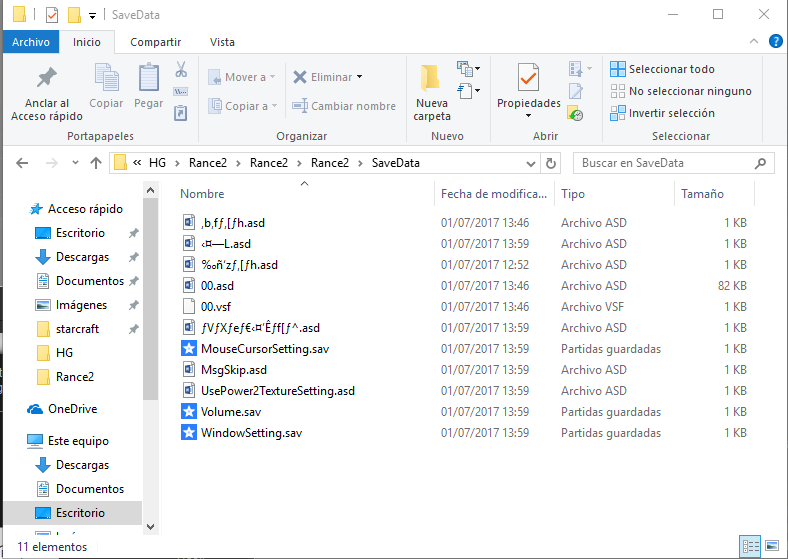
Task: Open the help question mark icon
Action: [x=775, y=42]
